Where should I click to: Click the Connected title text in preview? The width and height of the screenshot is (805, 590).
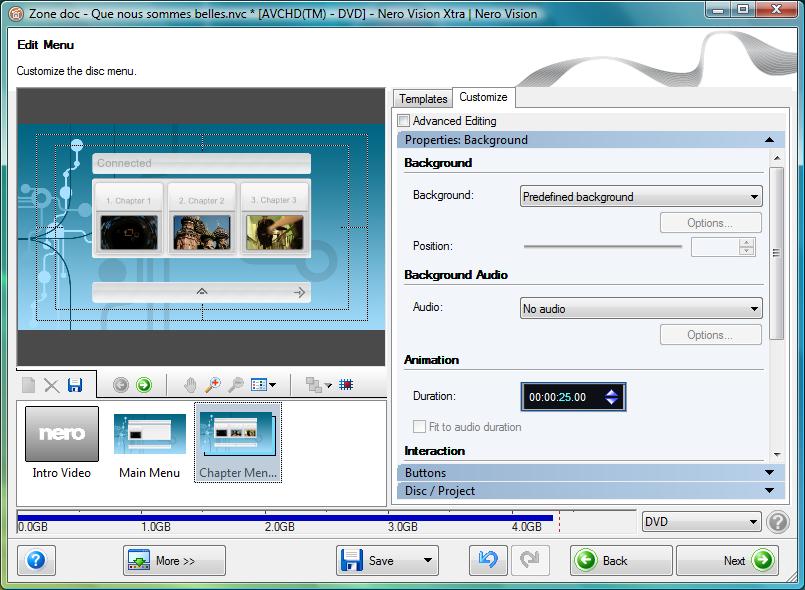(124, 163)
